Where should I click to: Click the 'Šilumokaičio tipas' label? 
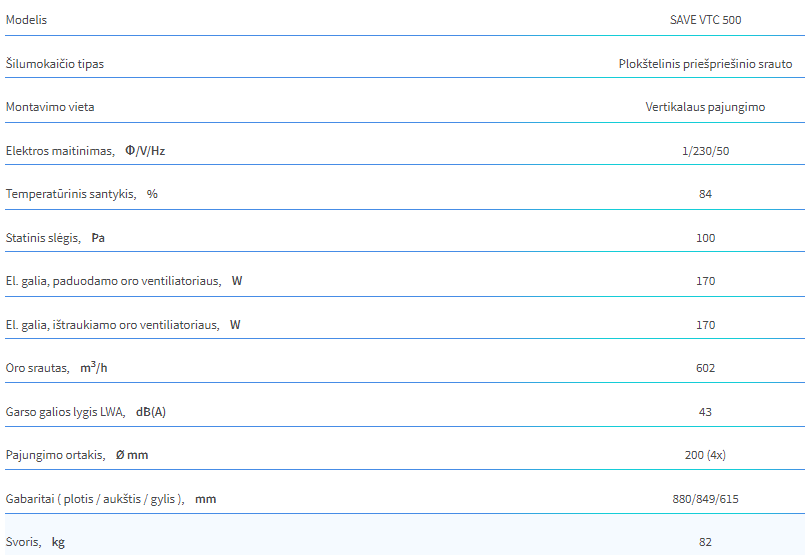pyautogui.click(x=55, y=64)
